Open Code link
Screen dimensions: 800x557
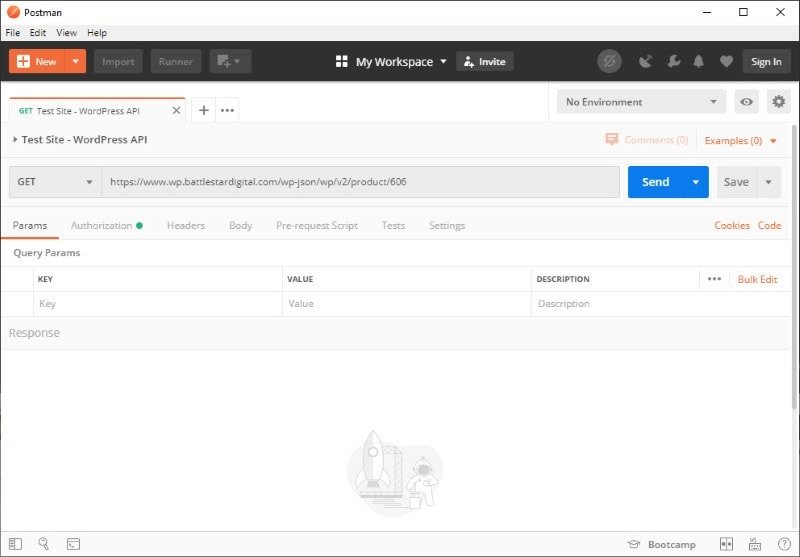click(x=769, y=225)
